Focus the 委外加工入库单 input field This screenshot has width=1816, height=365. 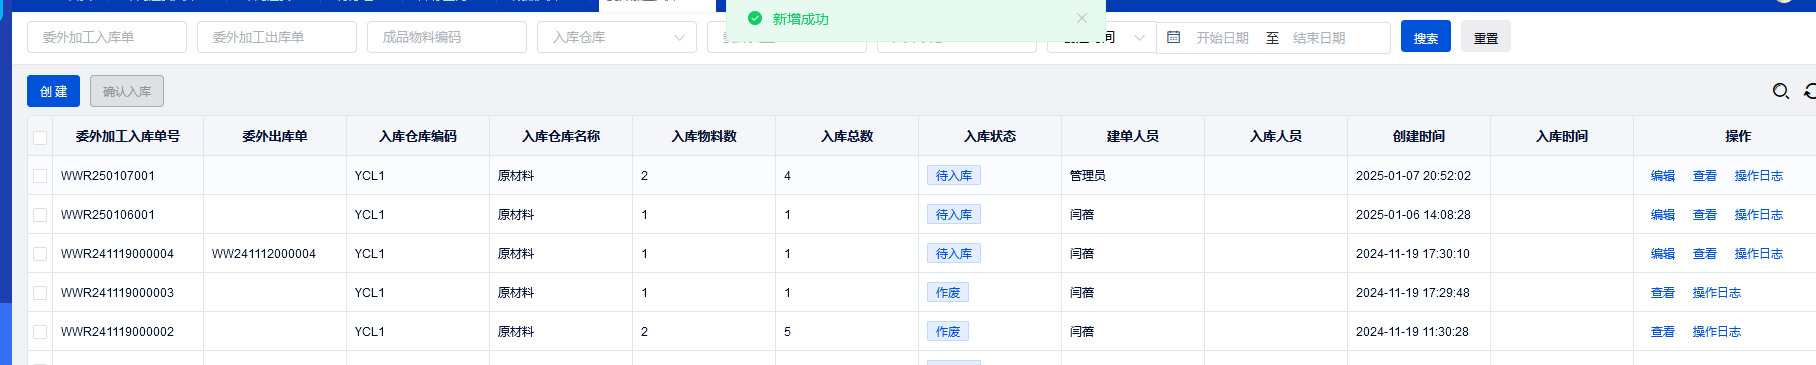click(x=107, y=37)
